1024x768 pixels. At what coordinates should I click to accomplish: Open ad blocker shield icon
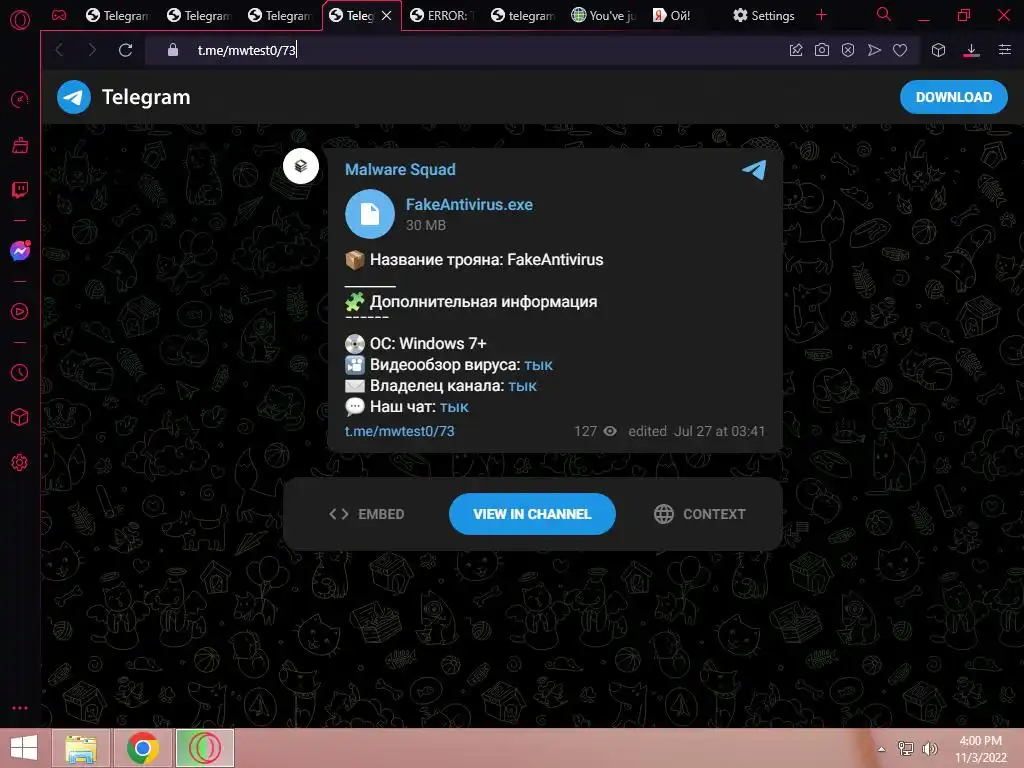click(x=848, y=50)
